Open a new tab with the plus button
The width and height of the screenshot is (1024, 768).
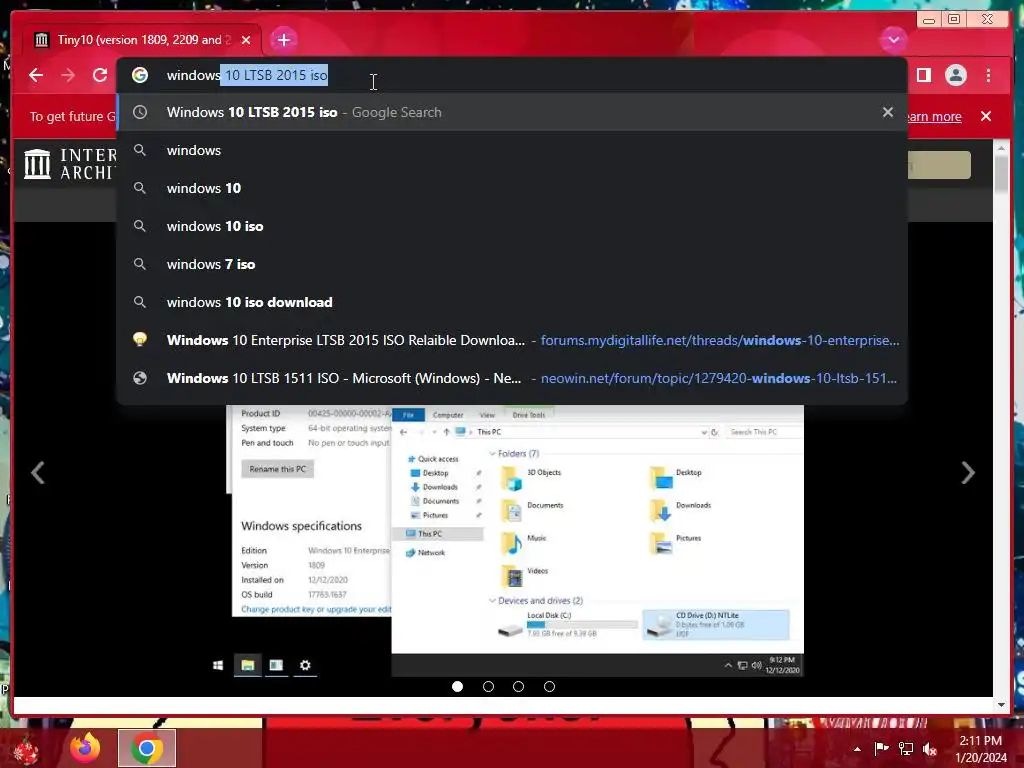click(283, 40)
